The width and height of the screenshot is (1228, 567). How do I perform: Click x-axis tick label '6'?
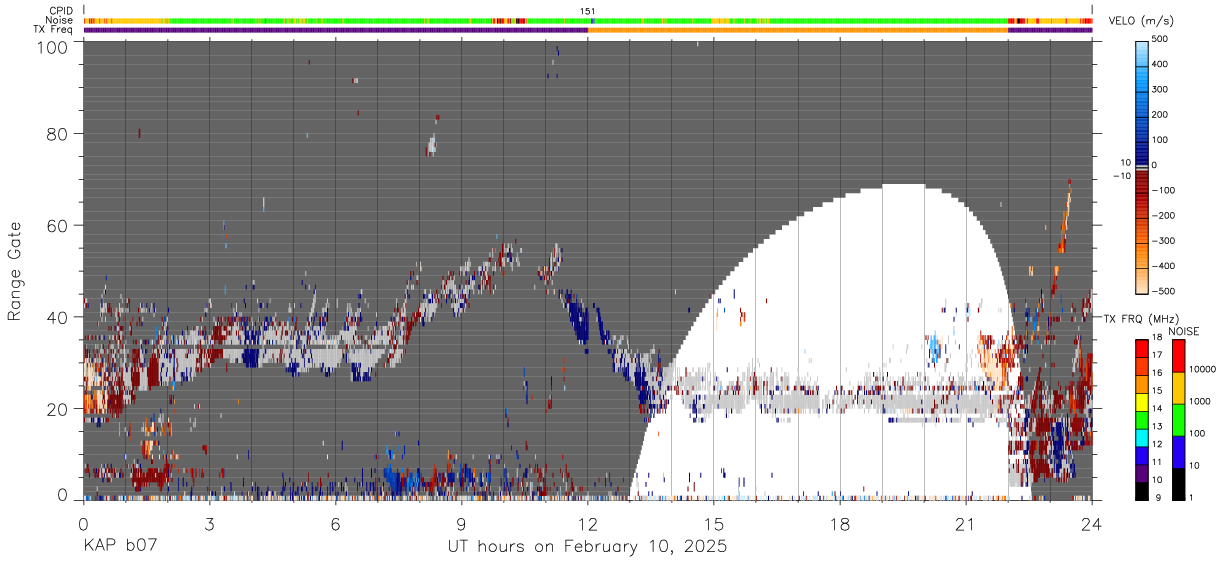[x=335, y=523]
